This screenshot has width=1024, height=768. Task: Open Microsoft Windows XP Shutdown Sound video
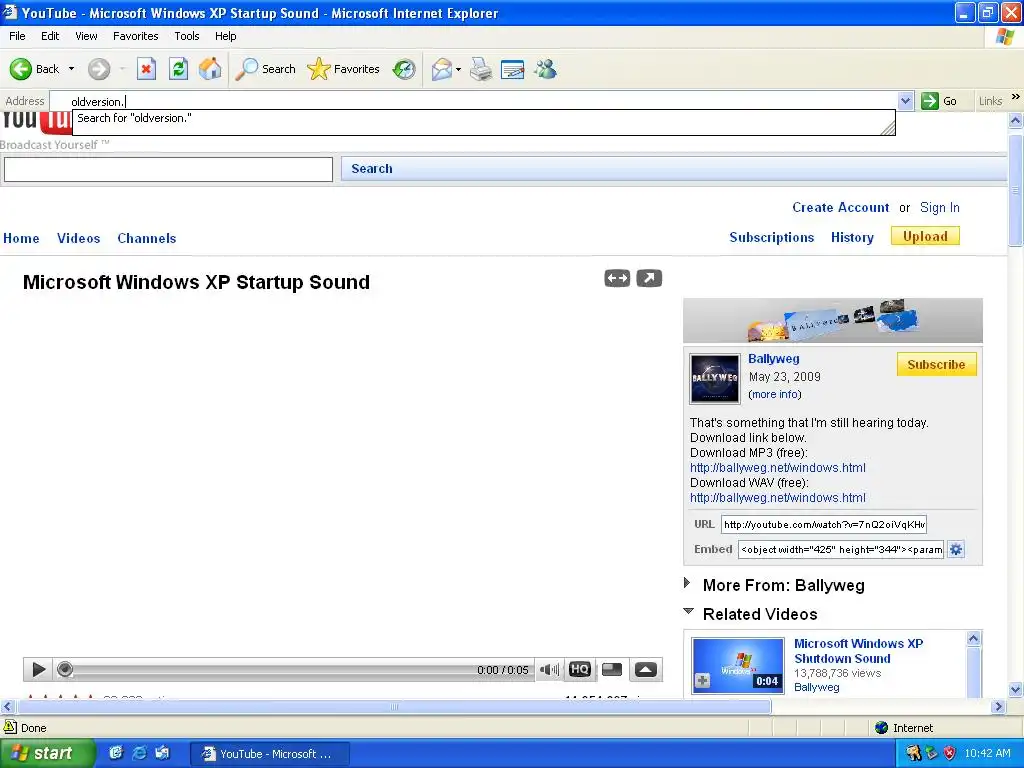858,651
